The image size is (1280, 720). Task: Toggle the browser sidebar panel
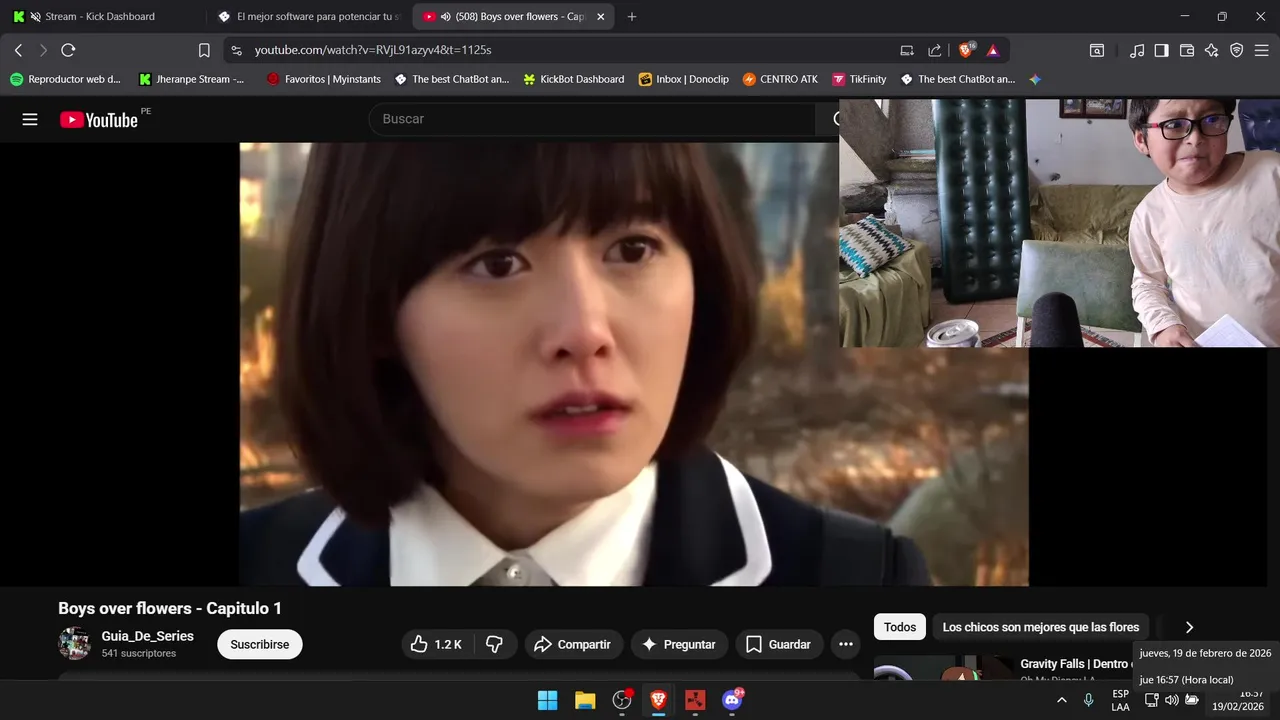1162,50
